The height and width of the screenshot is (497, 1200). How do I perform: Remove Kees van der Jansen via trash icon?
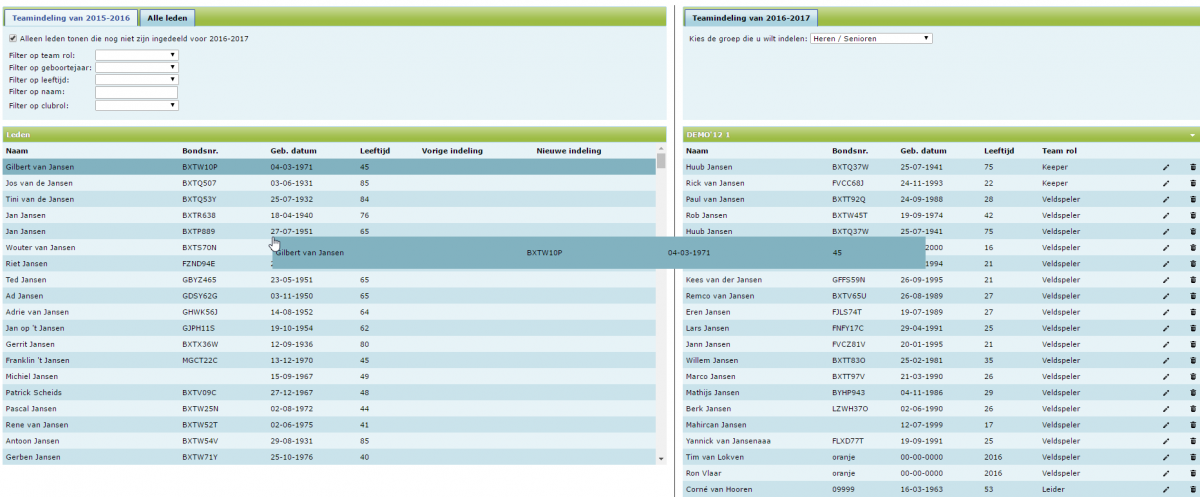[1192, 280]
